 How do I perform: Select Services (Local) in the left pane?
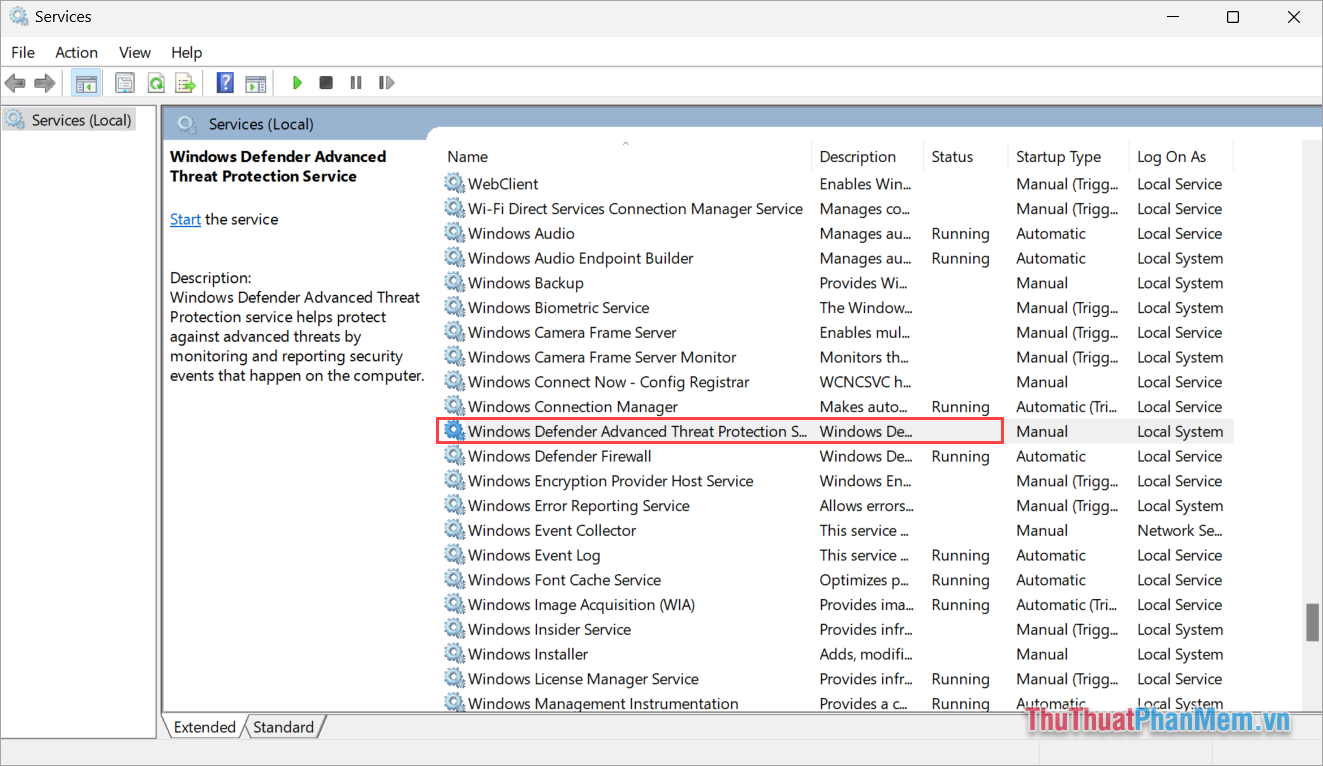pos(79,119)
